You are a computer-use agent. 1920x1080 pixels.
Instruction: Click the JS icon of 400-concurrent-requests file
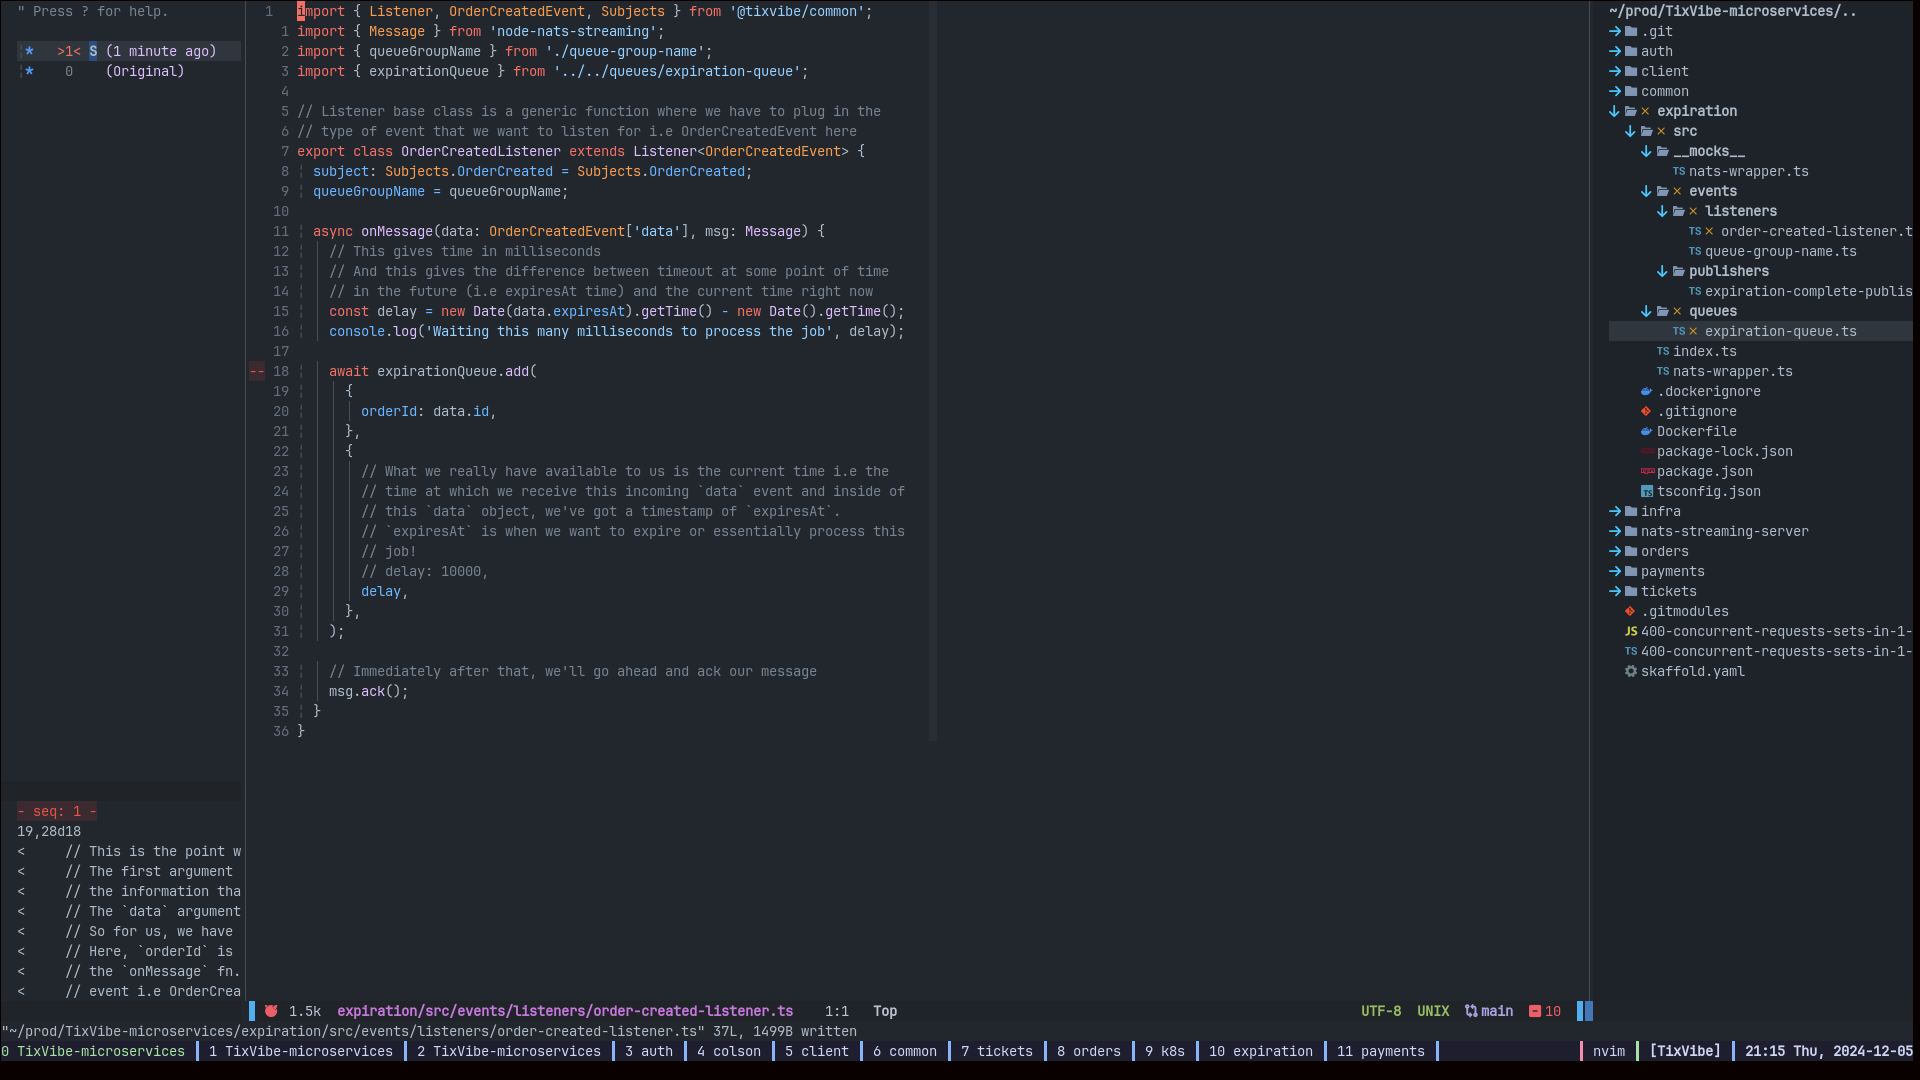coord(1631,631)
